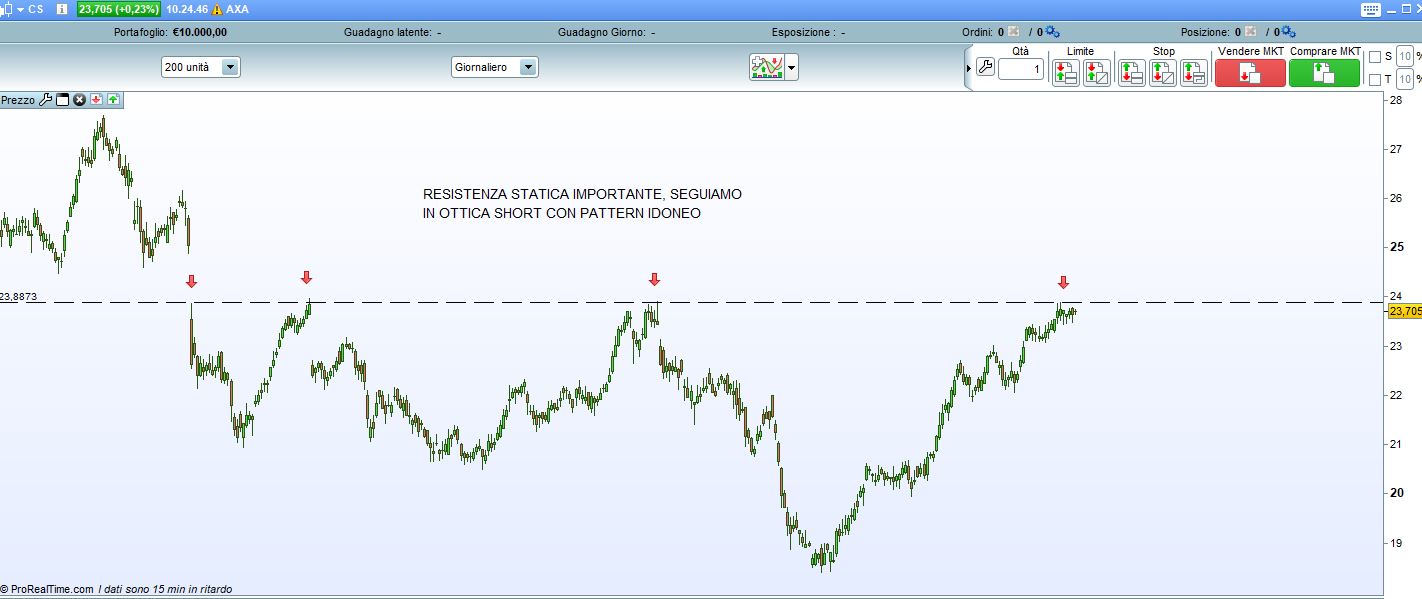Open the 200 unità dropdown
1422x599 pixels.
click(230, 67)
